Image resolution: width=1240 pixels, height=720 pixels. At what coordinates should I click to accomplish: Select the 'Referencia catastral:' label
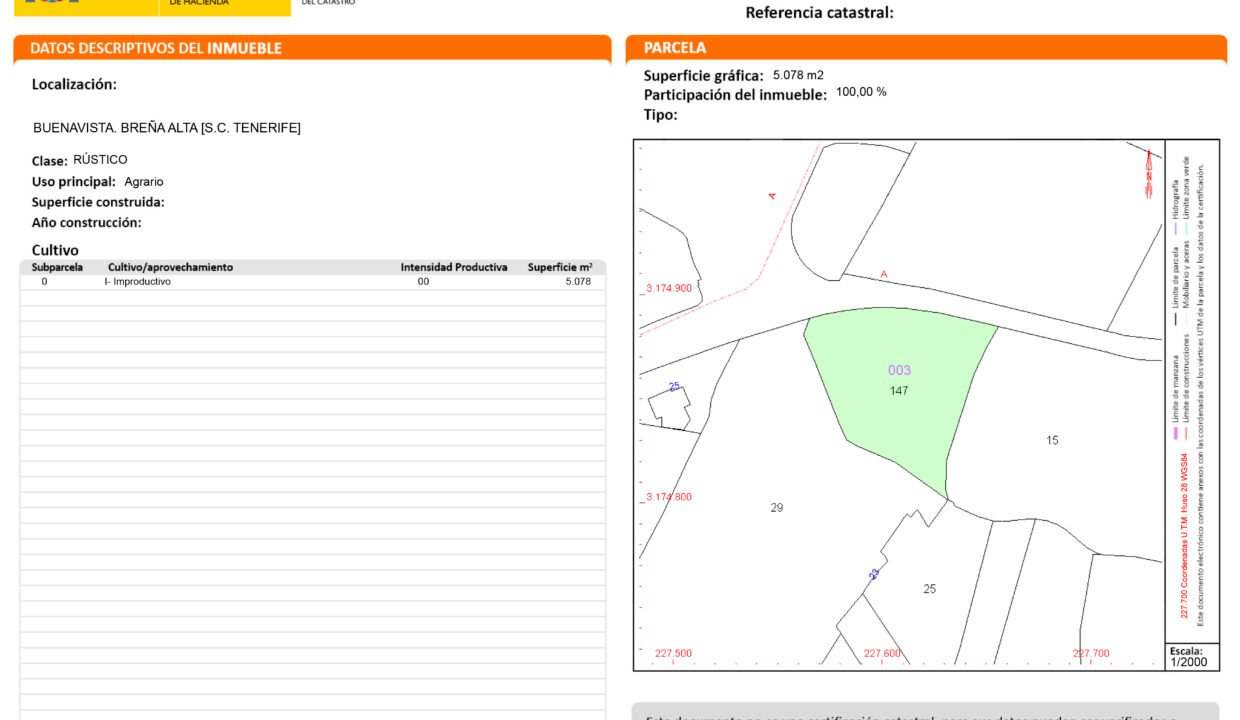pos(820,13)
